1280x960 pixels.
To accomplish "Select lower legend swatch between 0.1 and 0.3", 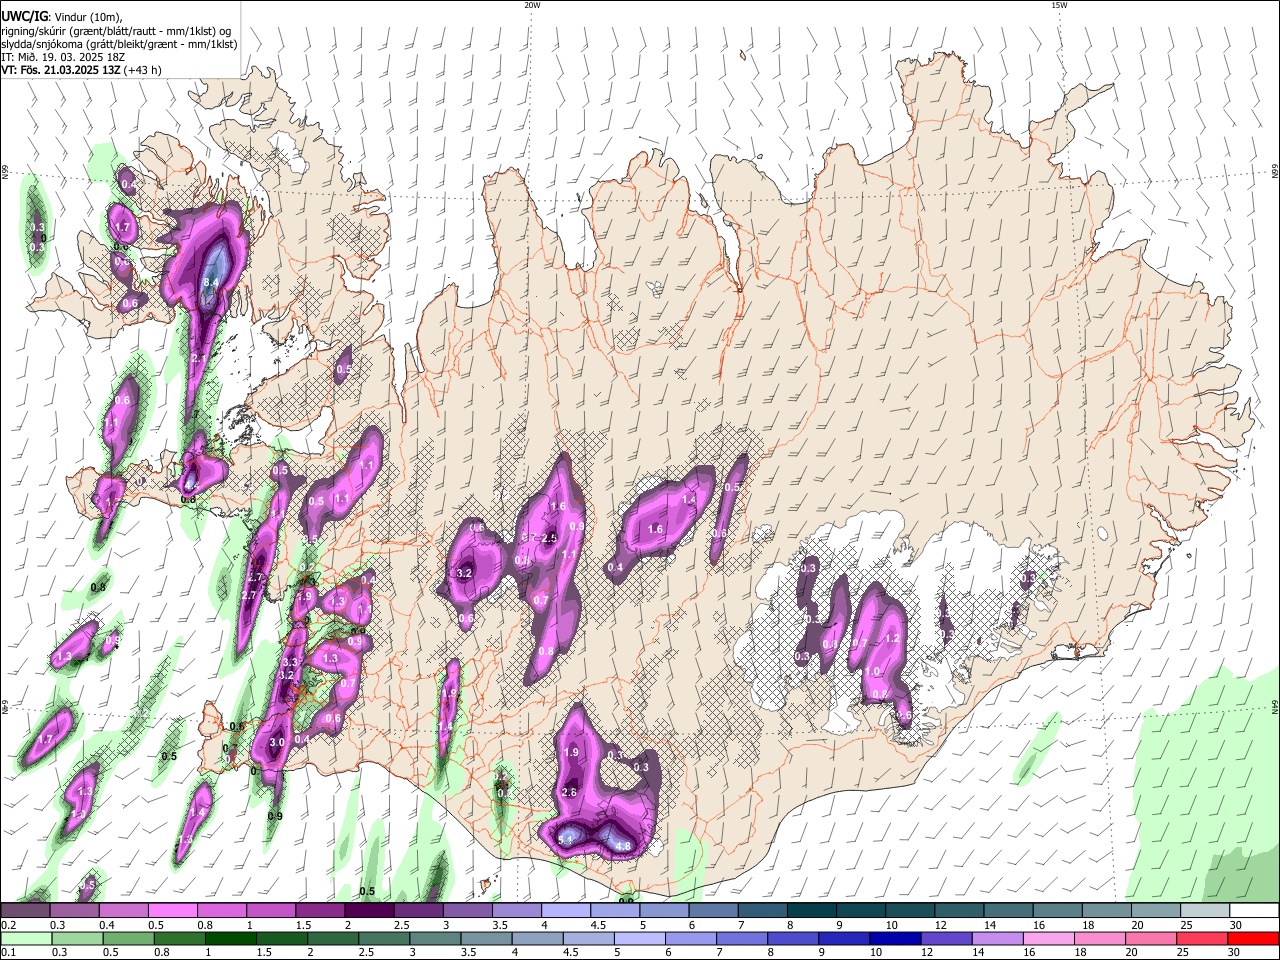I will pyautogui.click(x=26, y=939).
